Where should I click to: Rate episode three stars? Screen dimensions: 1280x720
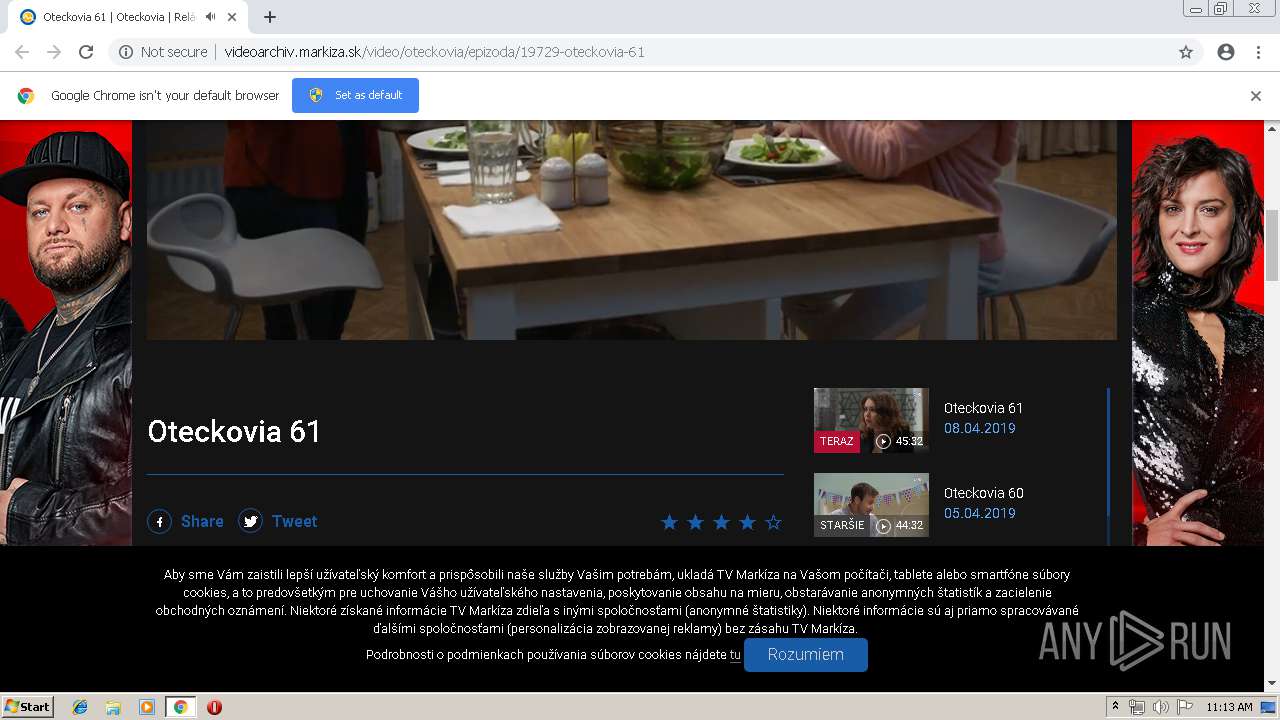[721, 522]
